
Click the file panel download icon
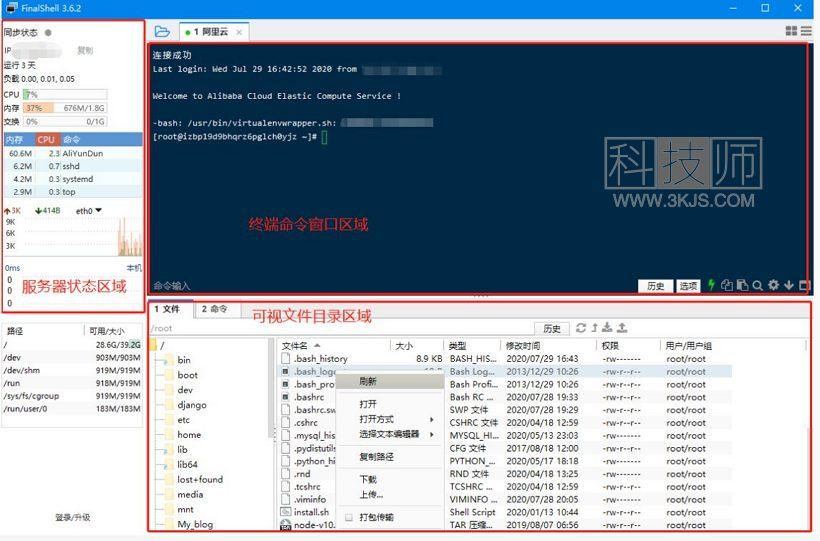click(x=607, y=328)
